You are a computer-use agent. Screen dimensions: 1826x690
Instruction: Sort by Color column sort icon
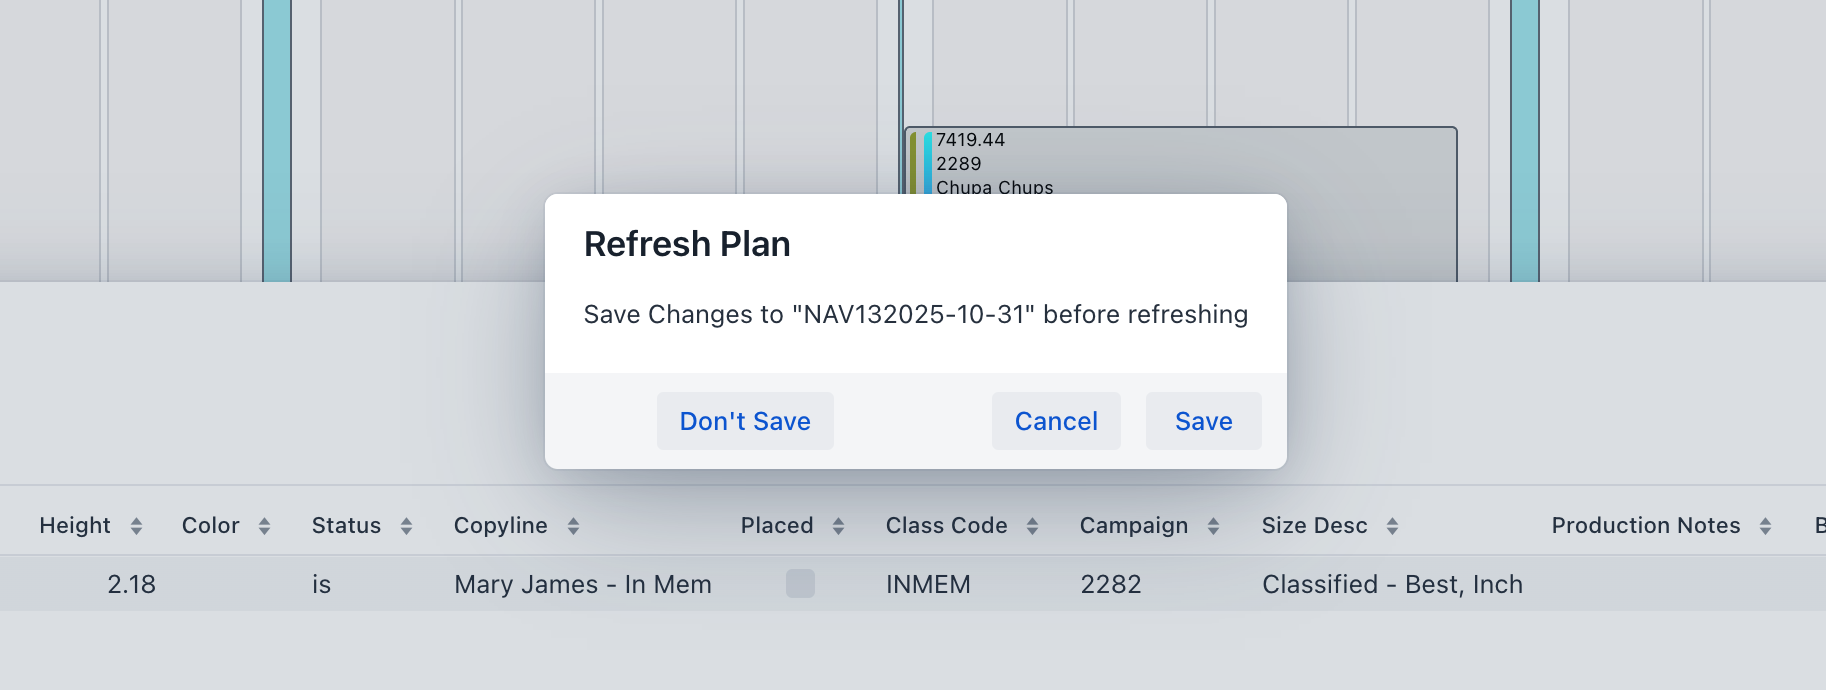[x=264, y=526]
